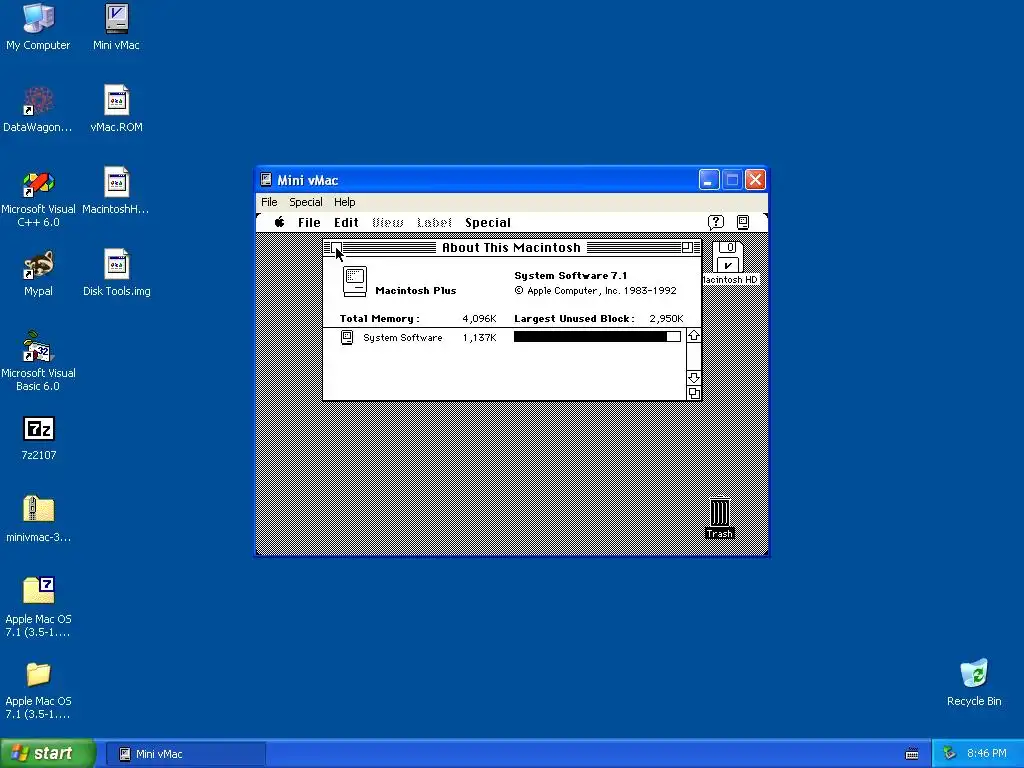Image resolution: width=1024 pixels, height=768 pixels.
Task: Click the 8:46 PM clock
Action: point(987,754)
